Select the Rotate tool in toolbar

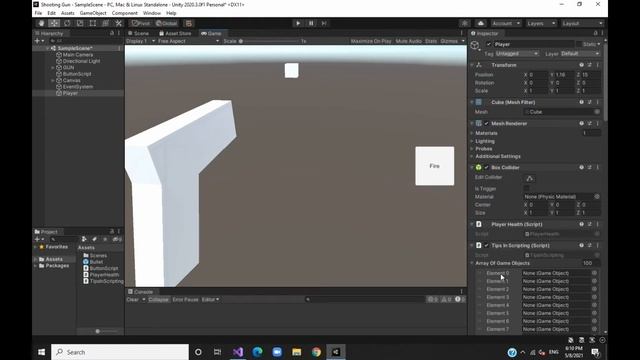(x=67, y=23)
